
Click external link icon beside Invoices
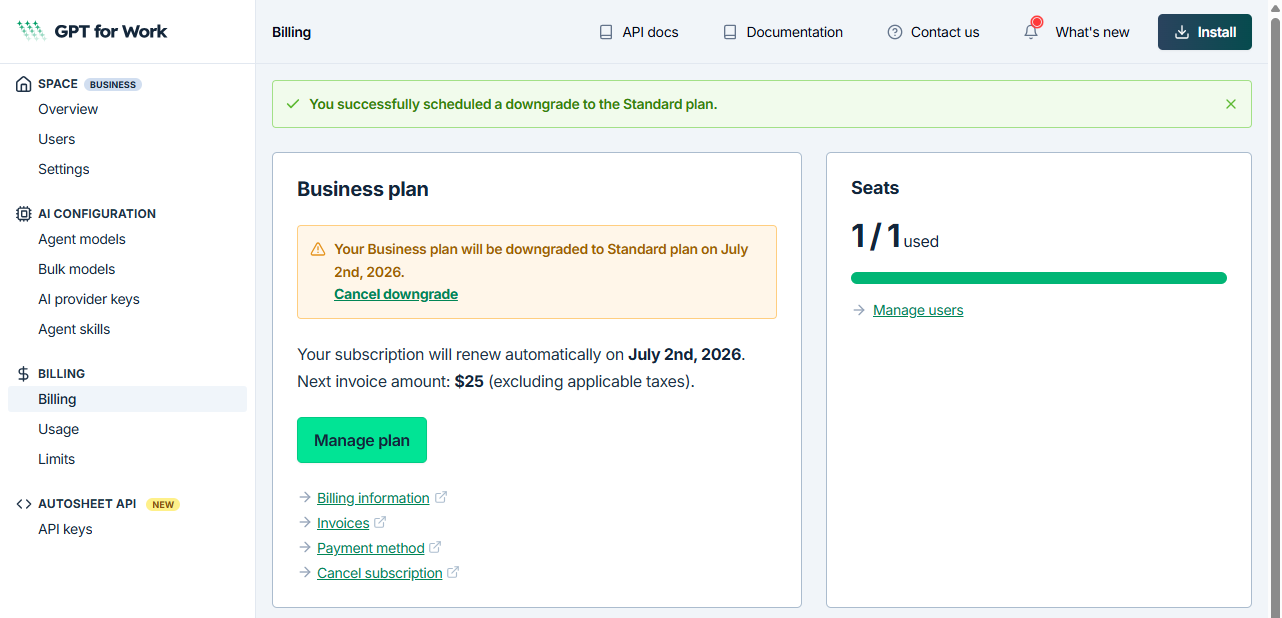[x=380, y=522]
